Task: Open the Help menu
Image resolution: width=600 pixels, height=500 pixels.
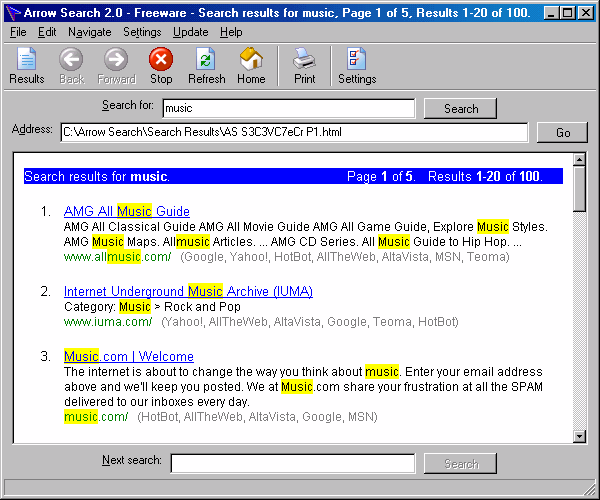Action: pos(231,32)
